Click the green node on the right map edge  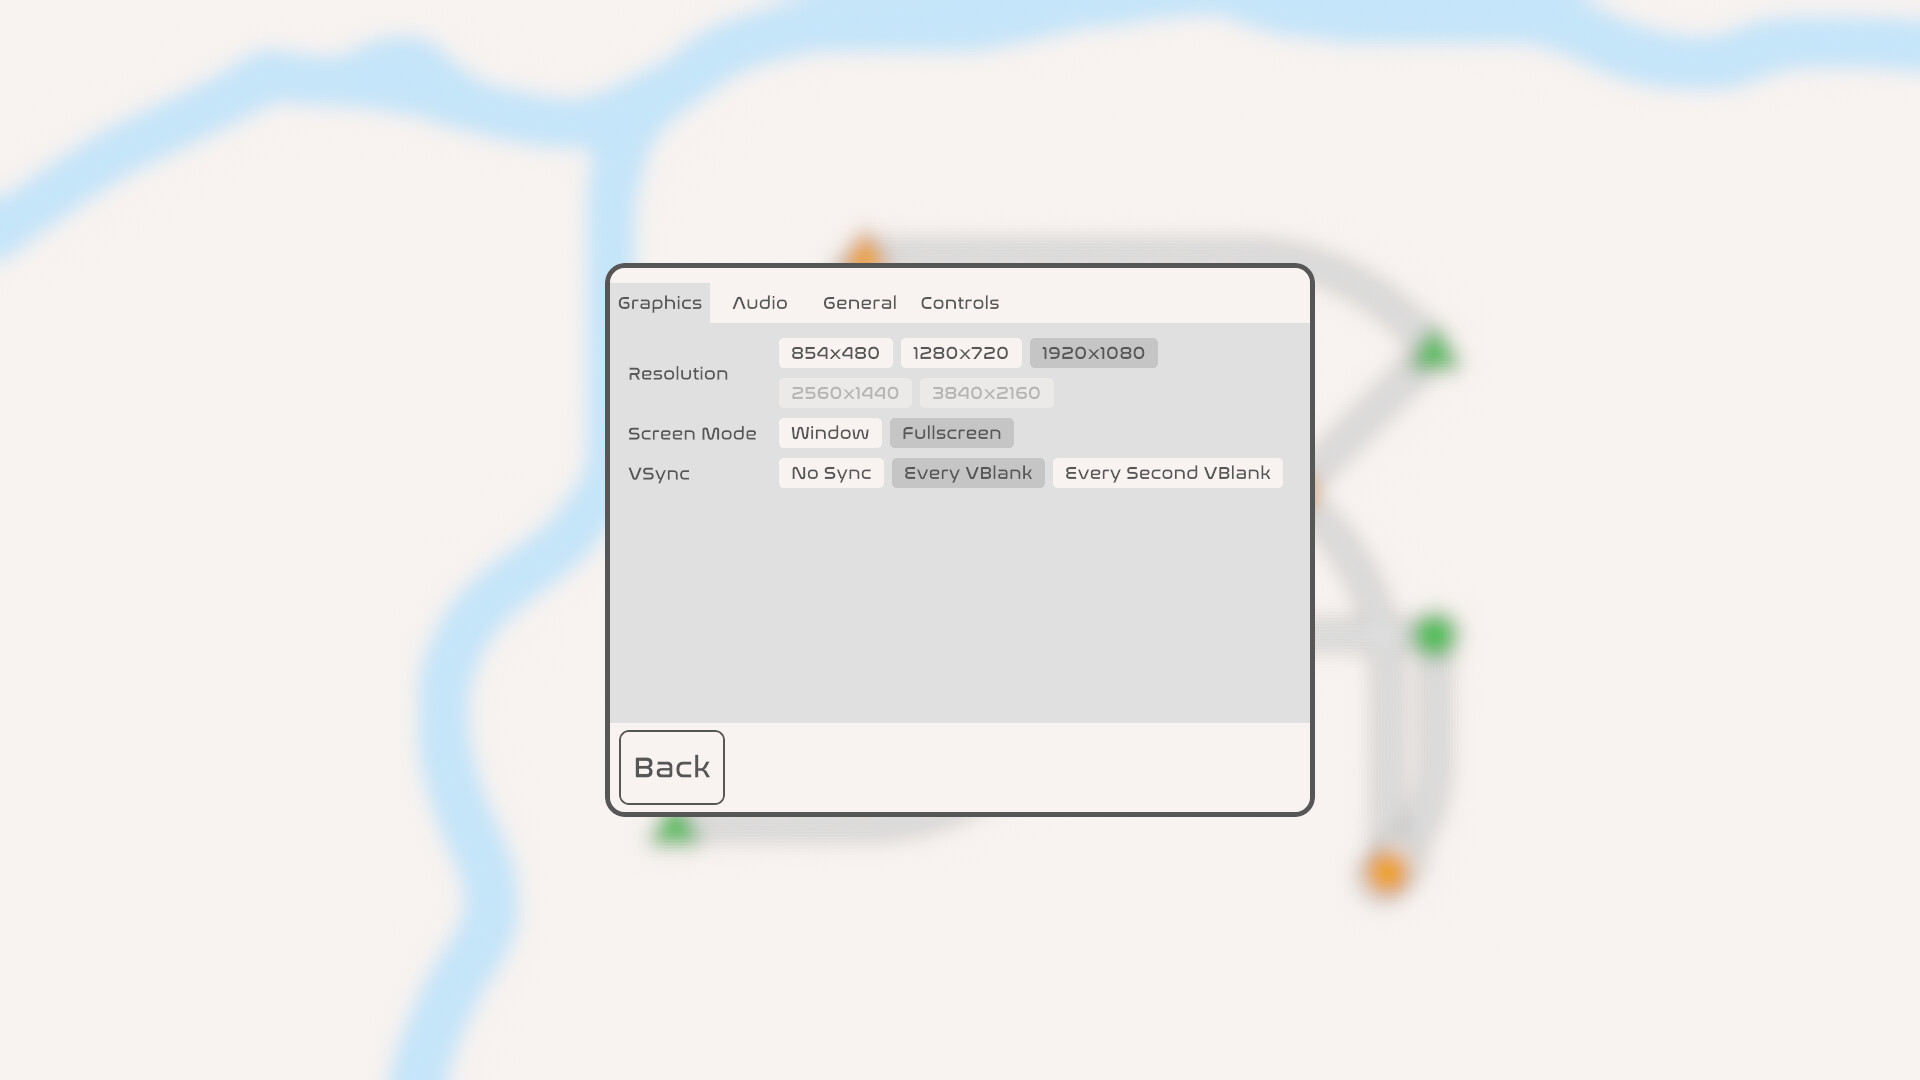click(1432, 632)
